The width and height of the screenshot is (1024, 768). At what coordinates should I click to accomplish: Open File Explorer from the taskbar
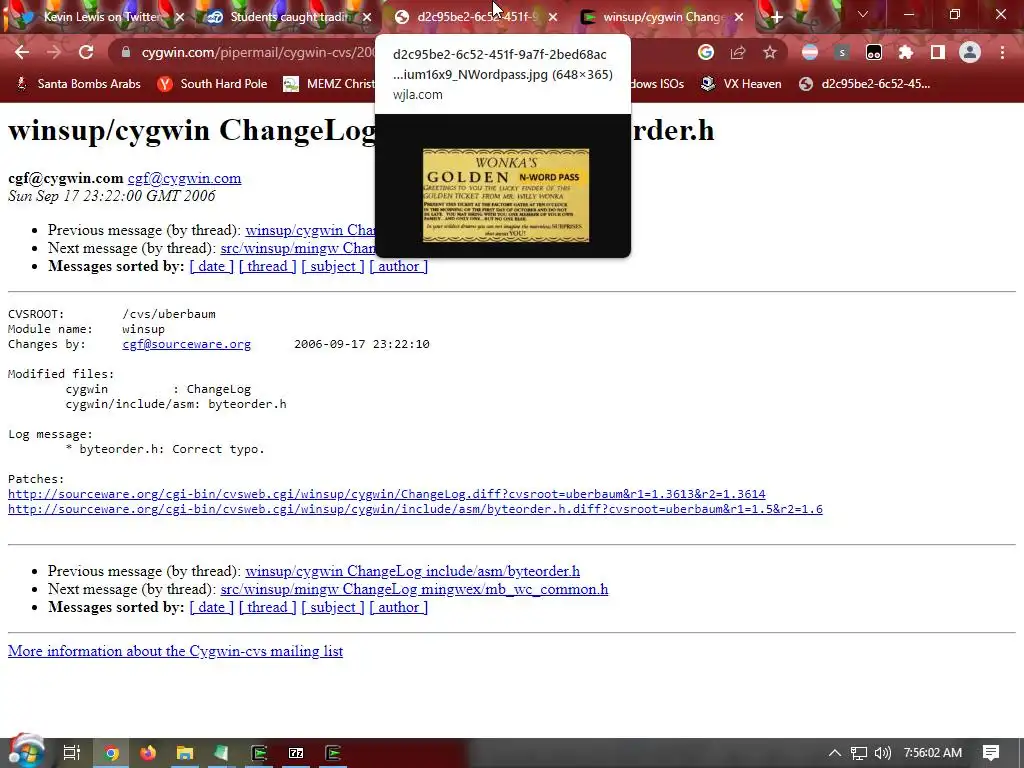coord(185,753)
